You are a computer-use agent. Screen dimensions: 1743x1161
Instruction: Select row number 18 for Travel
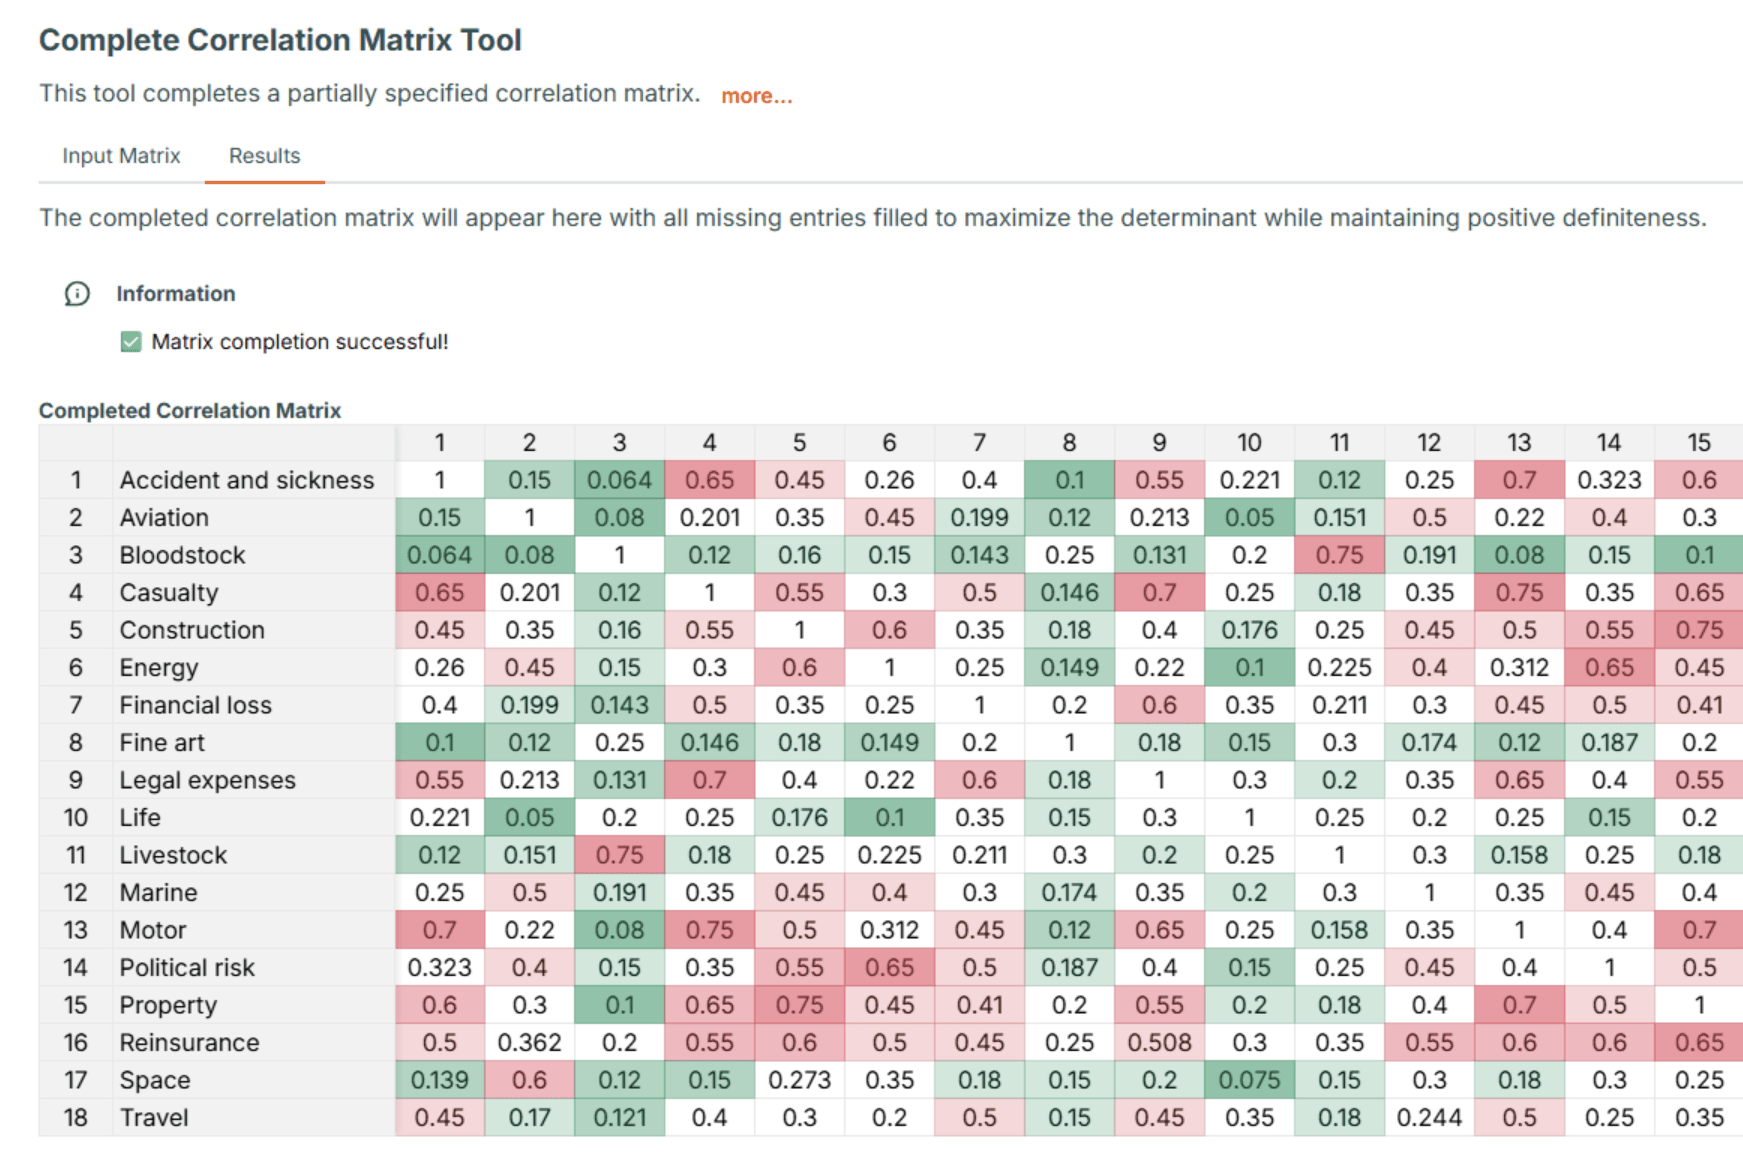[76, 1118]
